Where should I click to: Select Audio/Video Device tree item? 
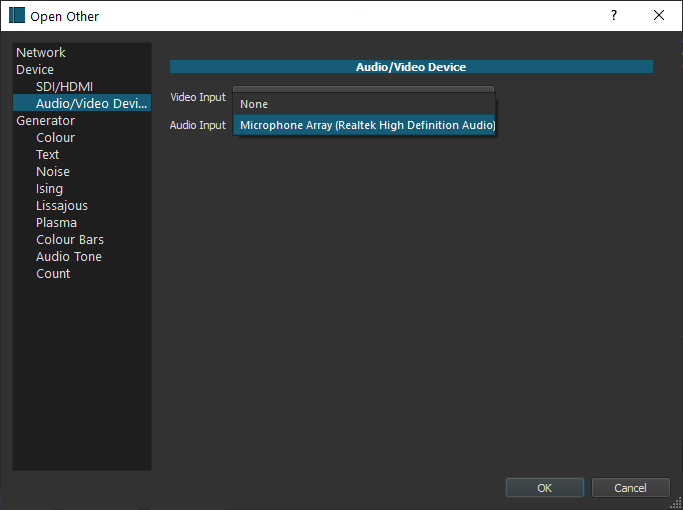click(x=90, y=104)
